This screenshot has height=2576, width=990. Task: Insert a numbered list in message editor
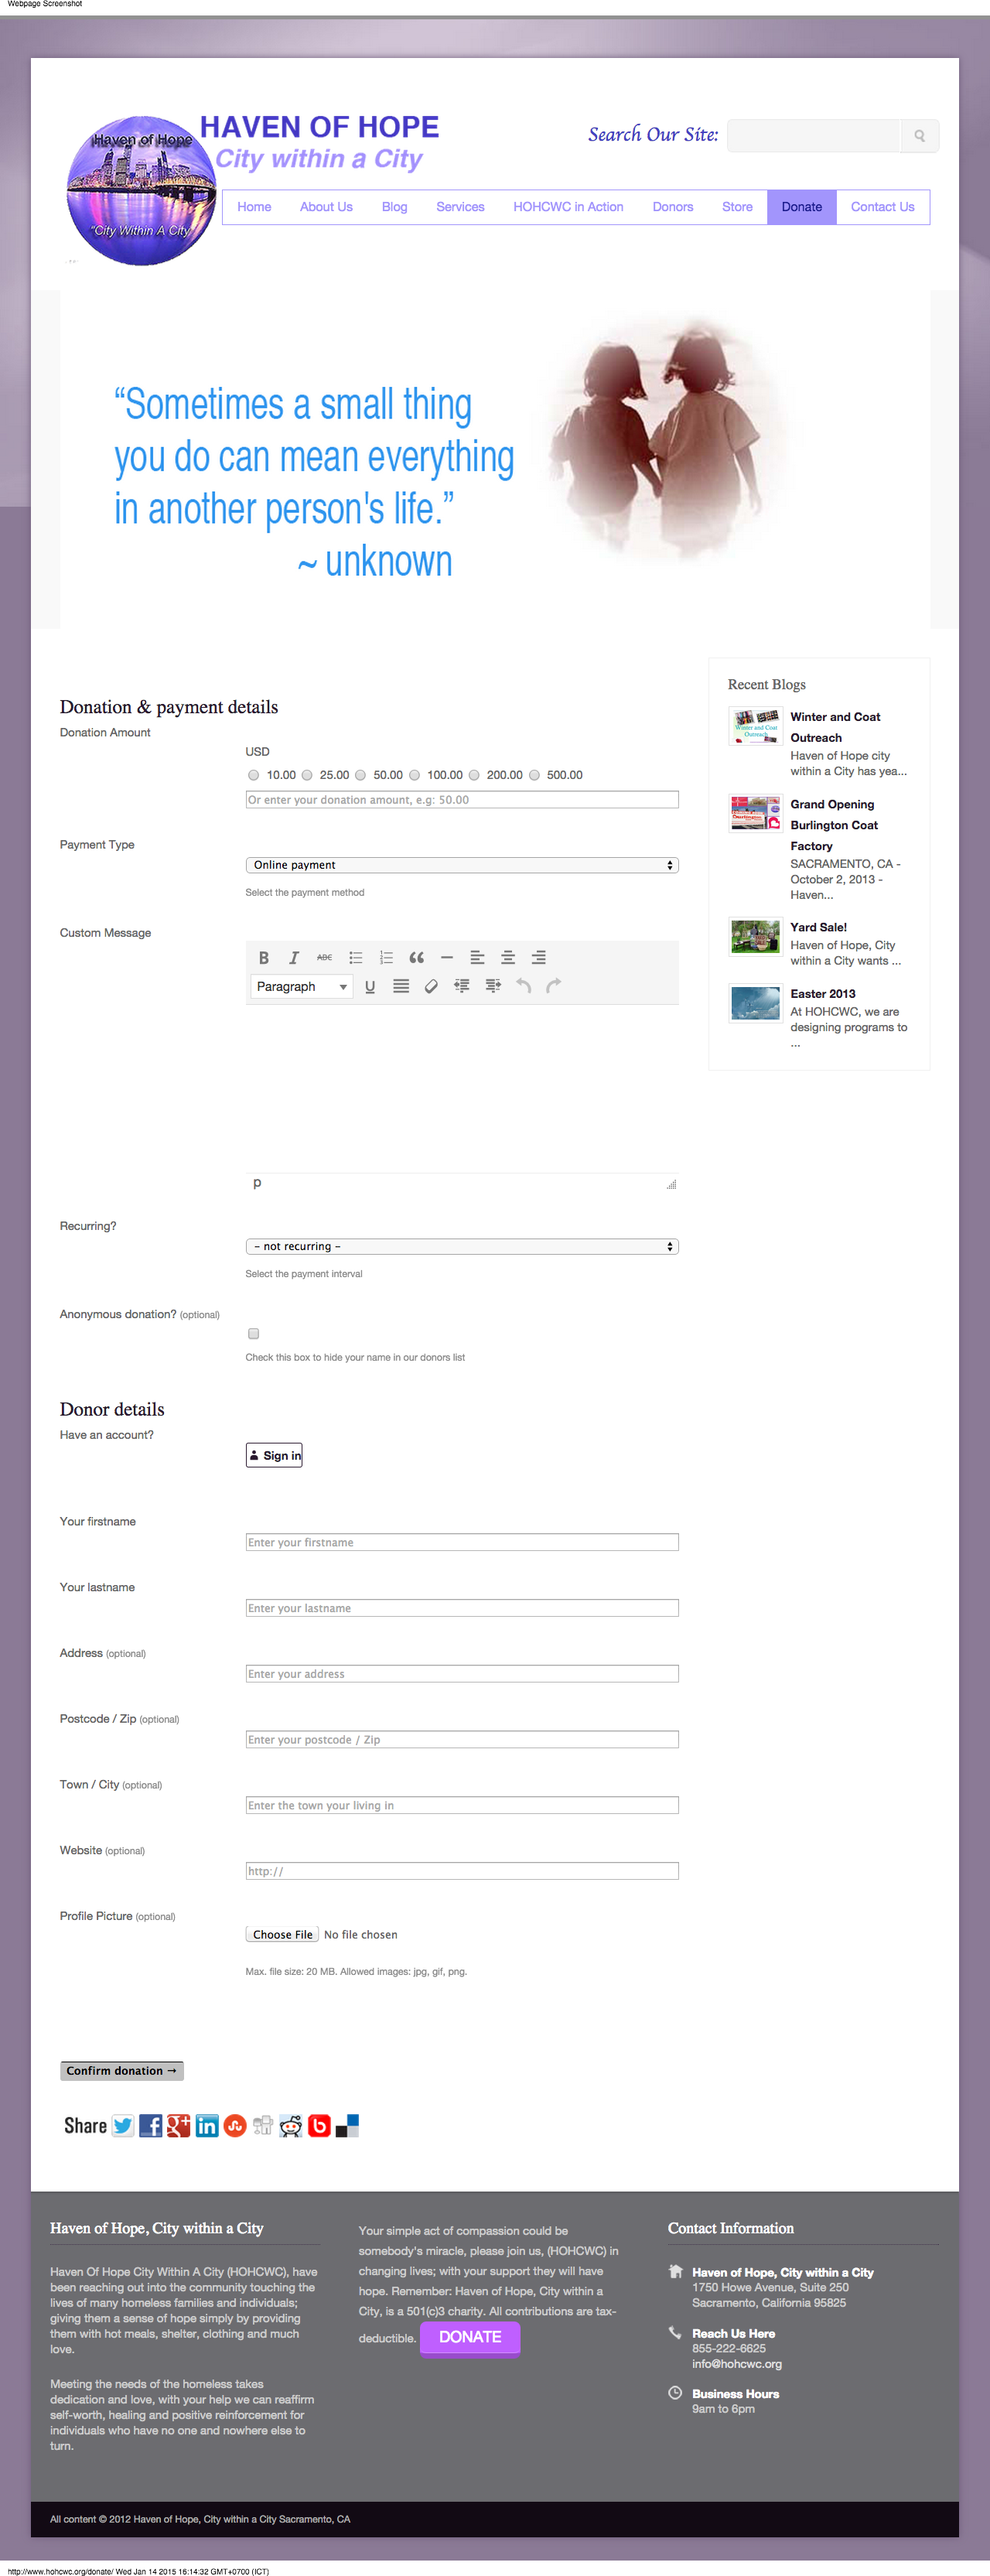pos(386,957)
